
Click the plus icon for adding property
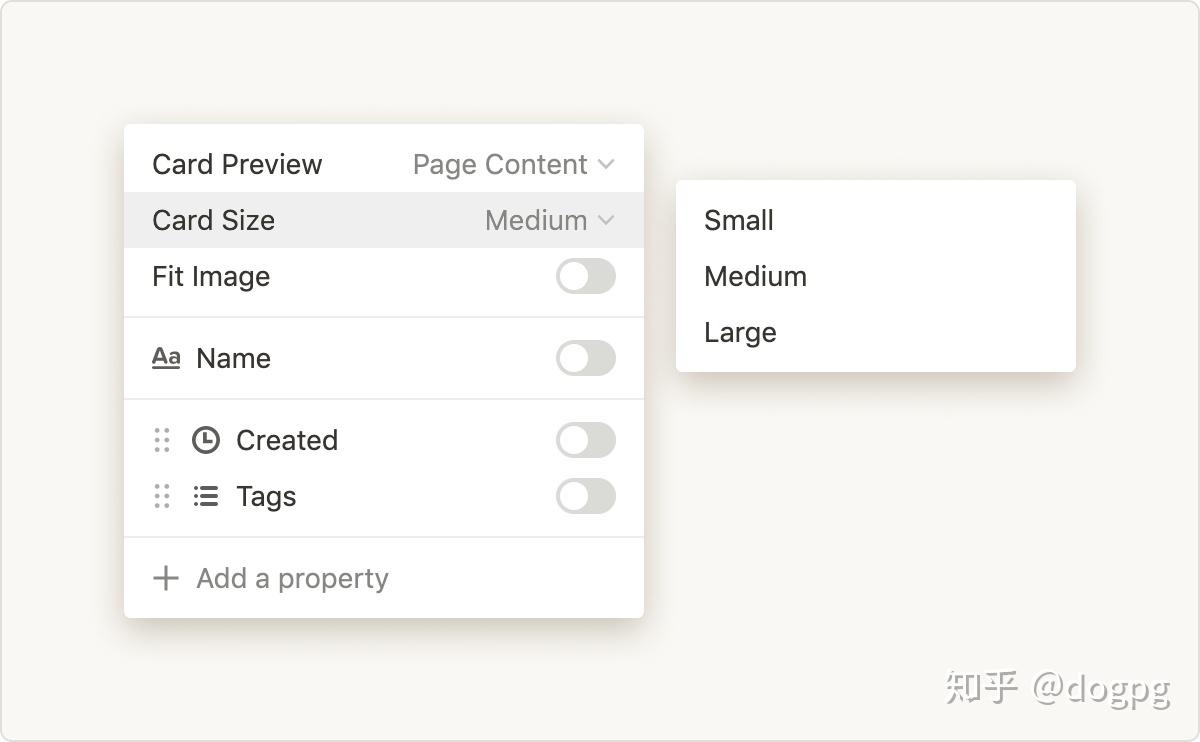[166, 578]
